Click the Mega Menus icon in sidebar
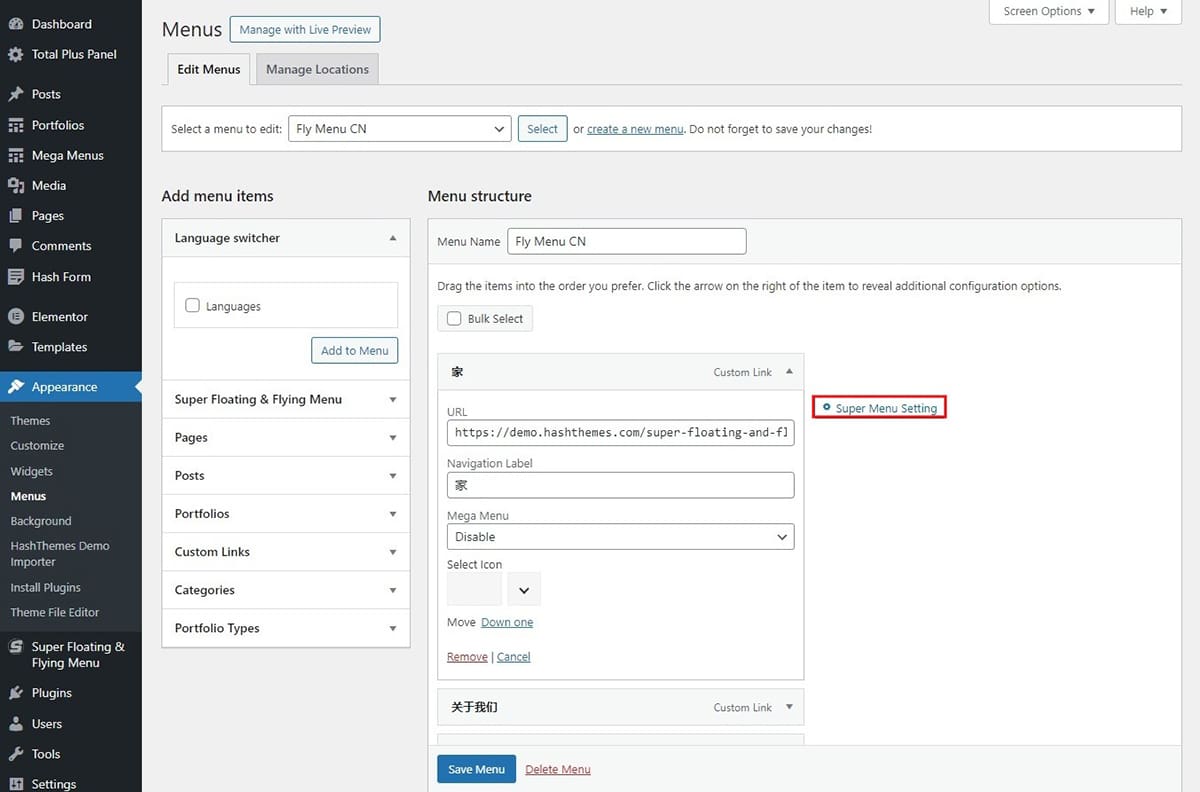1200x792 pixels. click(16, 155)
